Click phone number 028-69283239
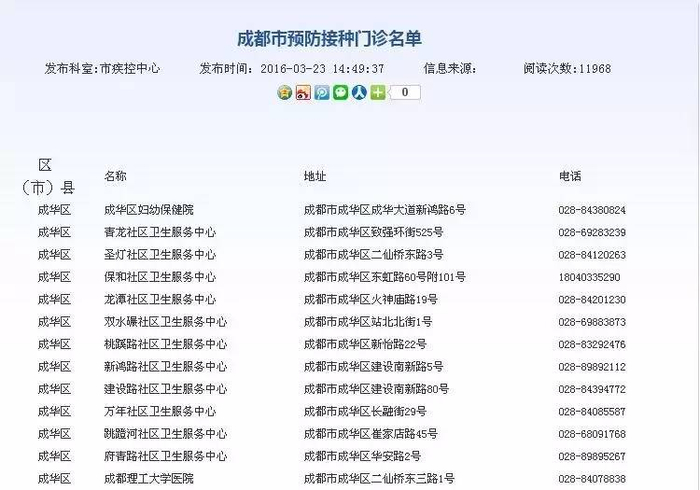This screenshot has width=700, height=490. pos(592,233)
